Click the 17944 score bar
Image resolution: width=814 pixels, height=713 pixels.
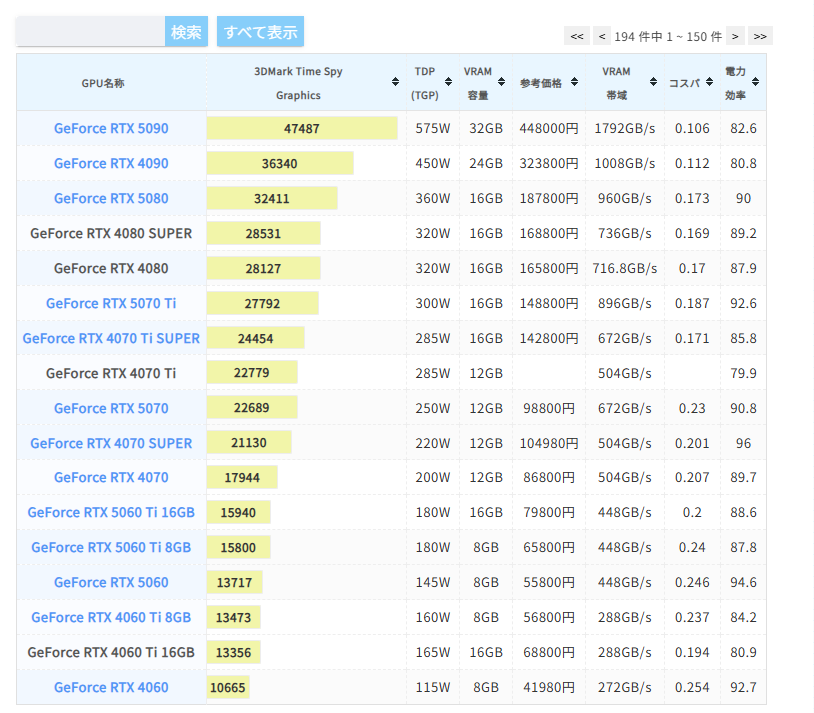click(x=242, y=477)
